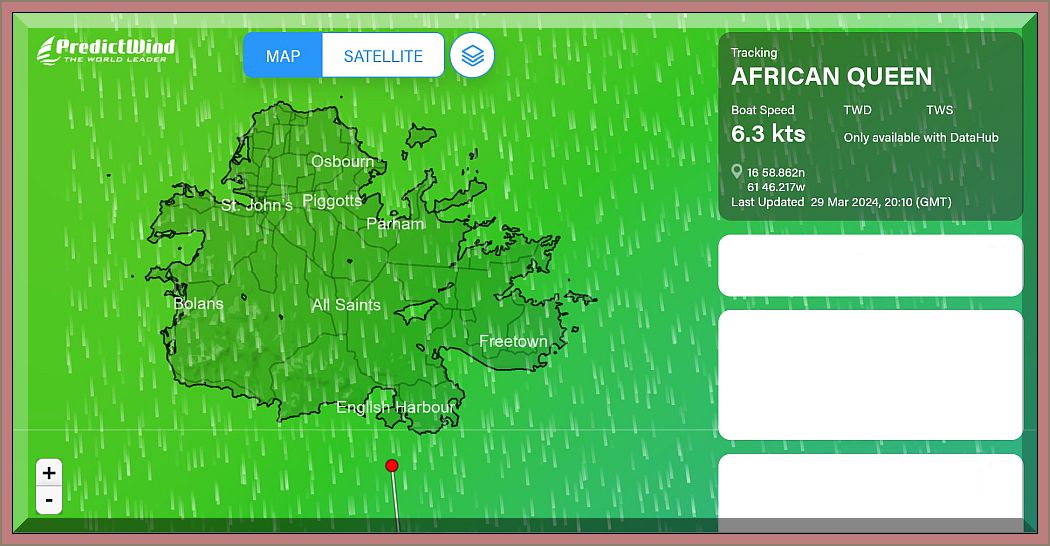This screenshot has width=1050, height=546.
Task: Switch to the SATELLITE view
Action: pyautogui.click(x=383, y=55)
